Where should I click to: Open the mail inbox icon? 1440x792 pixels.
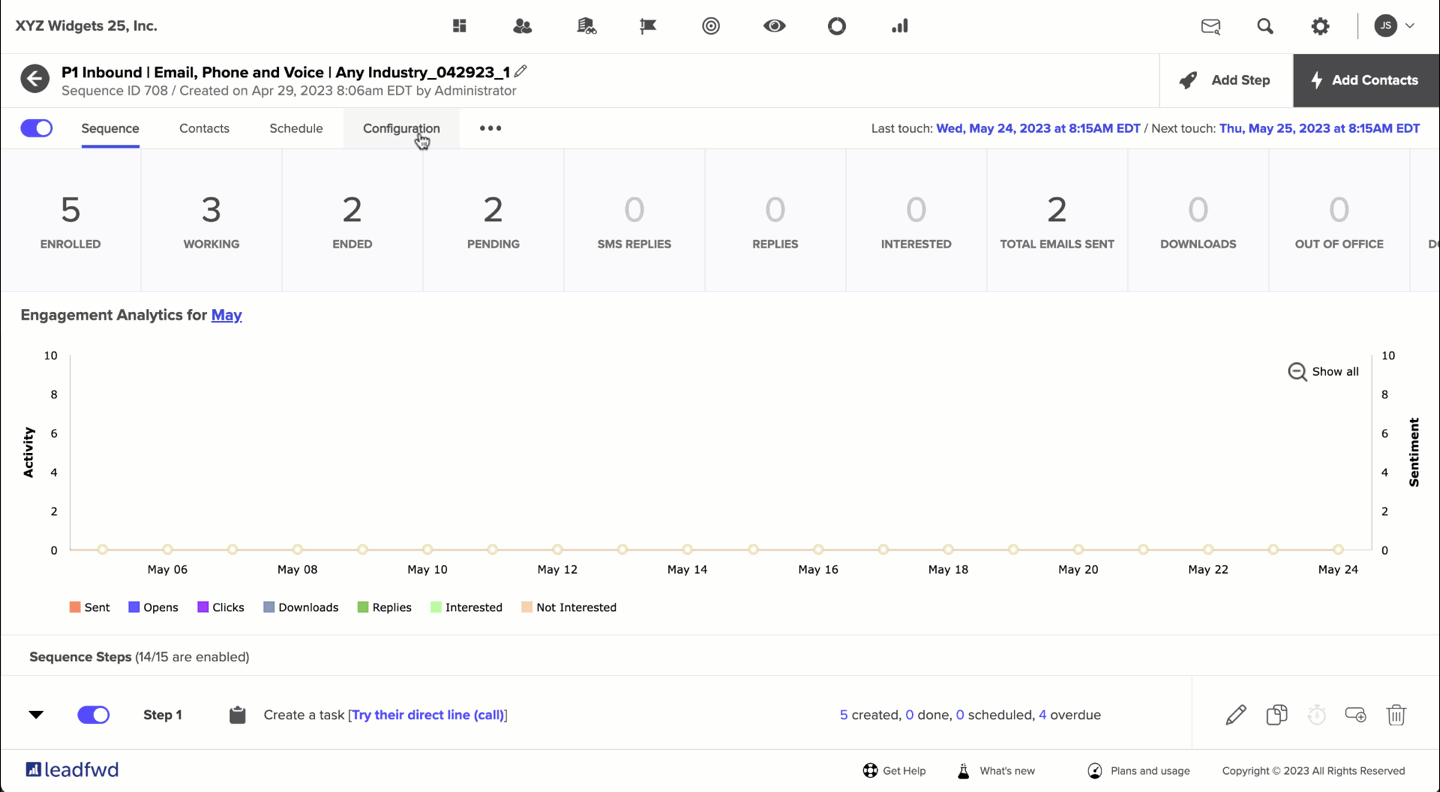pos(1210,27)
